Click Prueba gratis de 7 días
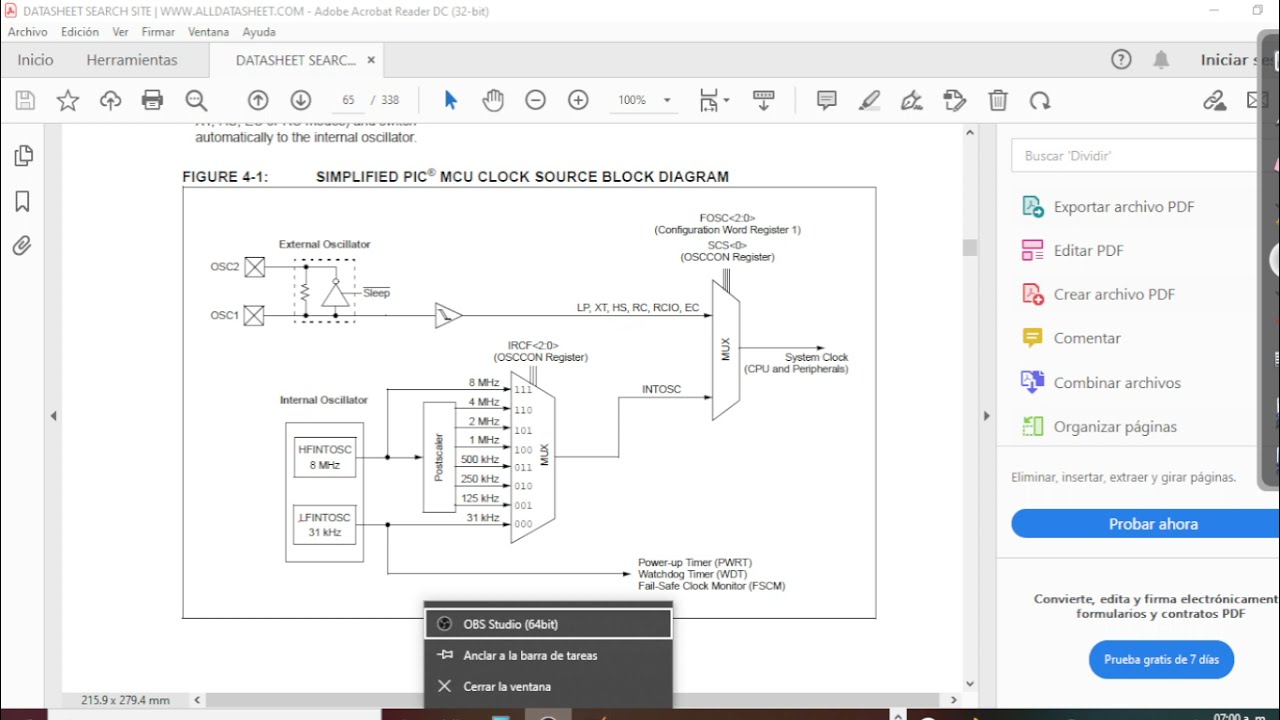This screenshot has width=1280, height=720. point(1161,660)
